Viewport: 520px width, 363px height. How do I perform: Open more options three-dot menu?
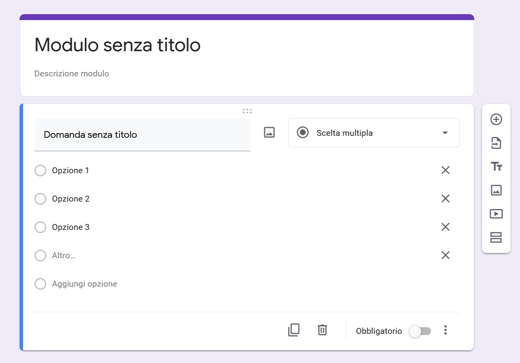coord(445,330)
